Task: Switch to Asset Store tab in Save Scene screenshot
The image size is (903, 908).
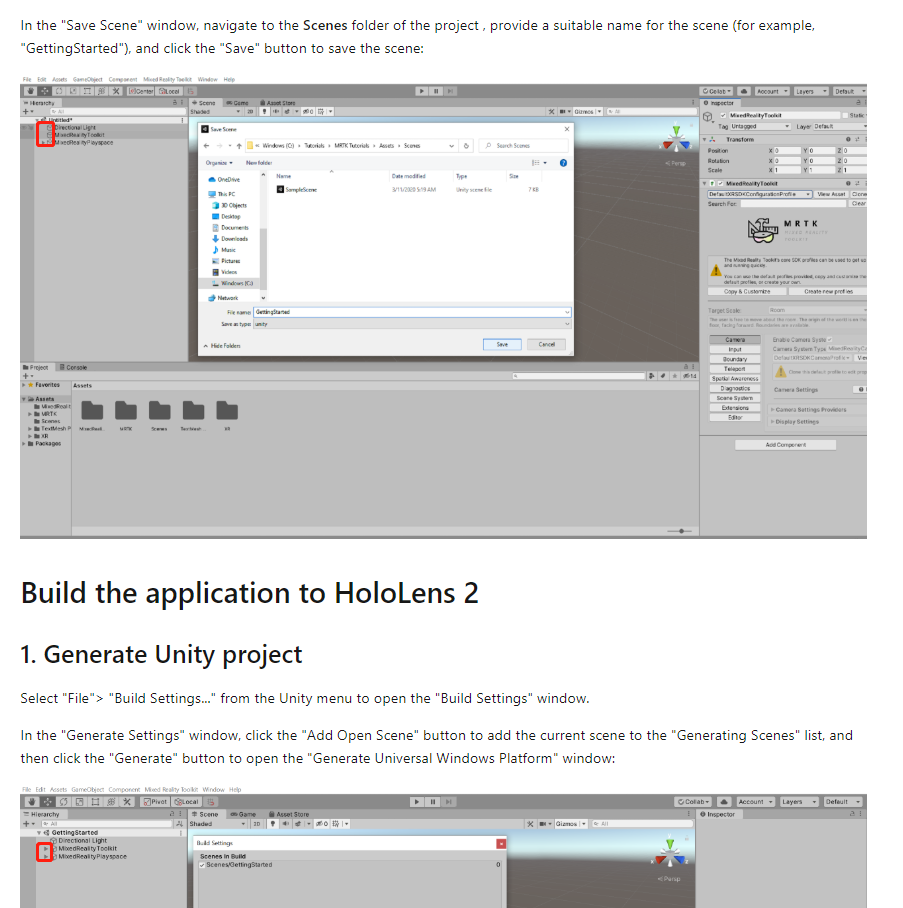Action: pyautogui.click(x=278, y=102)
